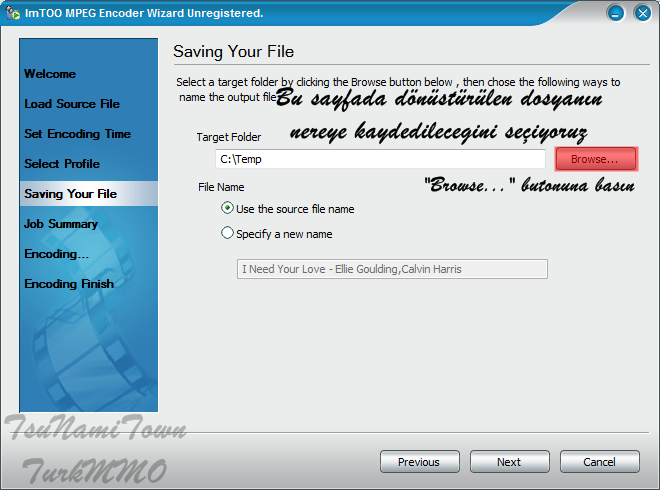Open the Welcome step in sidebar
660x490 pixels.
(50, 74)
